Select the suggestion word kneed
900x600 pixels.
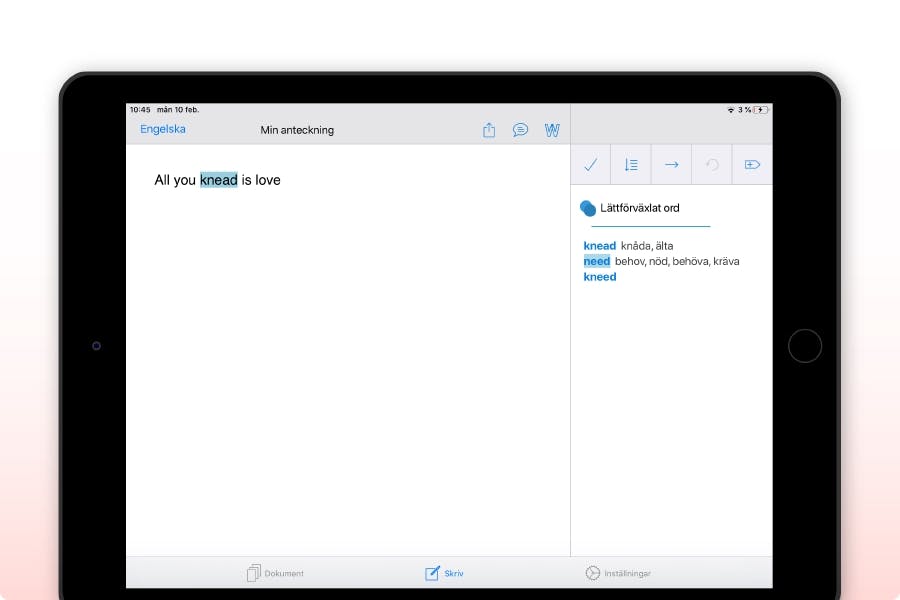click(600, 277)
